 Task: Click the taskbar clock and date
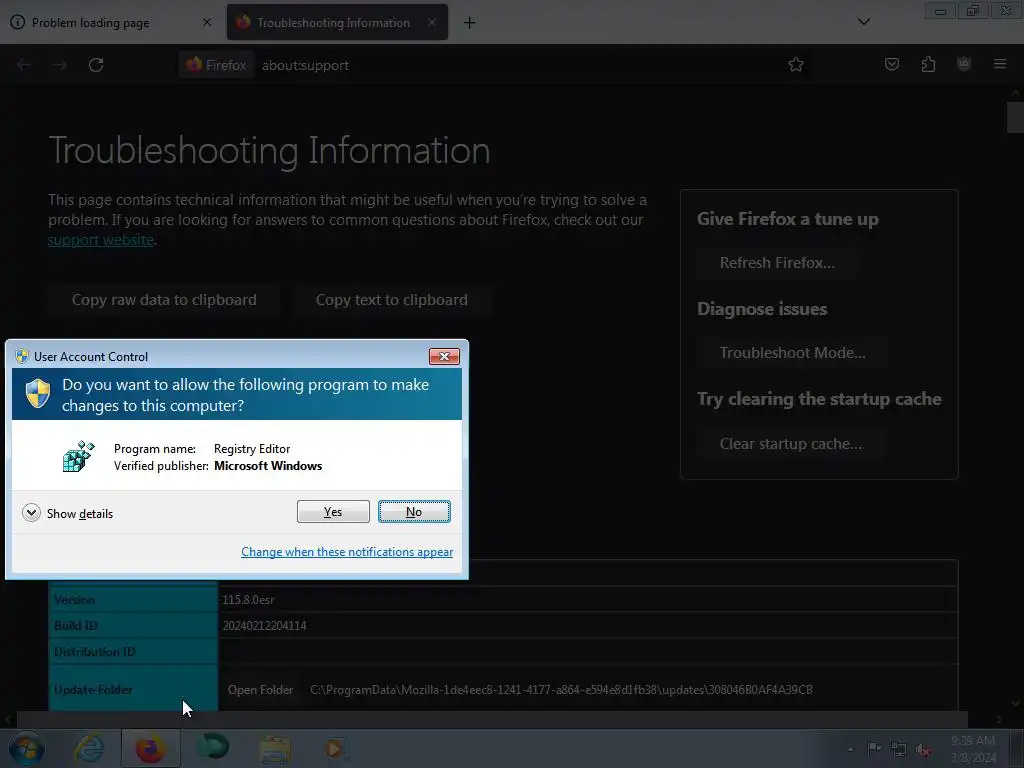point(973,749)
